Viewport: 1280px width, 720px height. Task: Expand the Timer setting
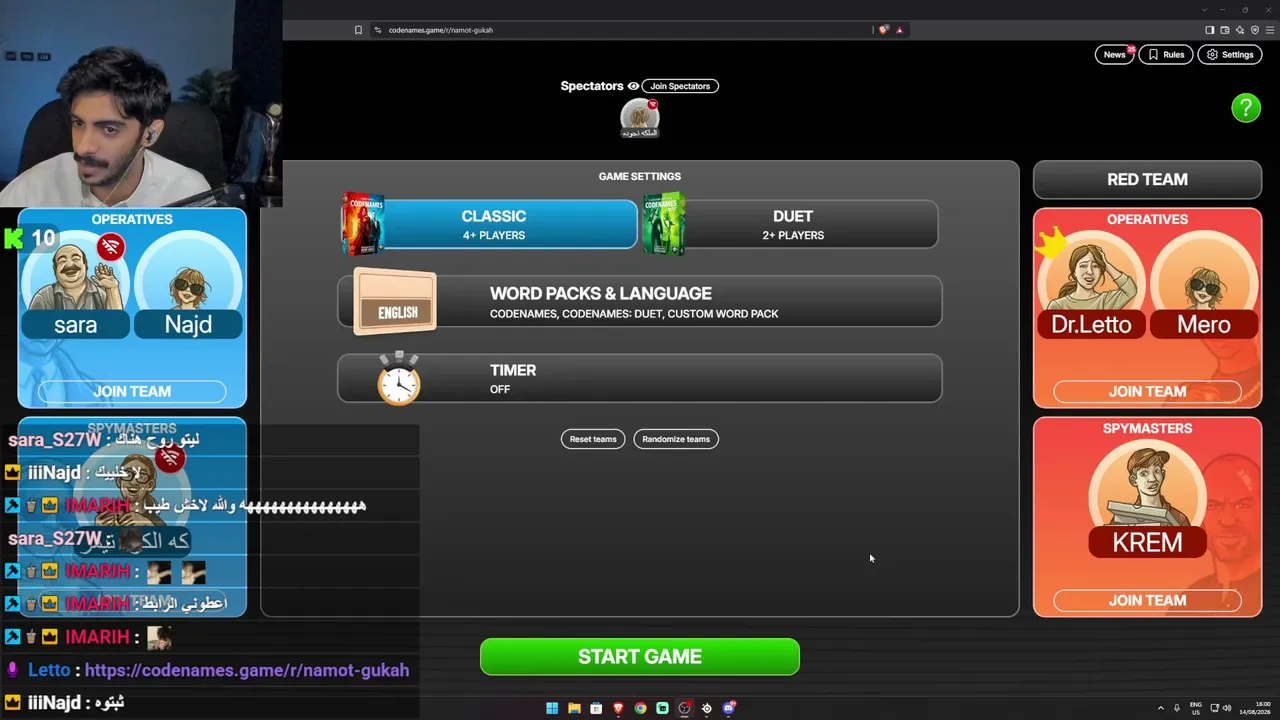[640, 378]
